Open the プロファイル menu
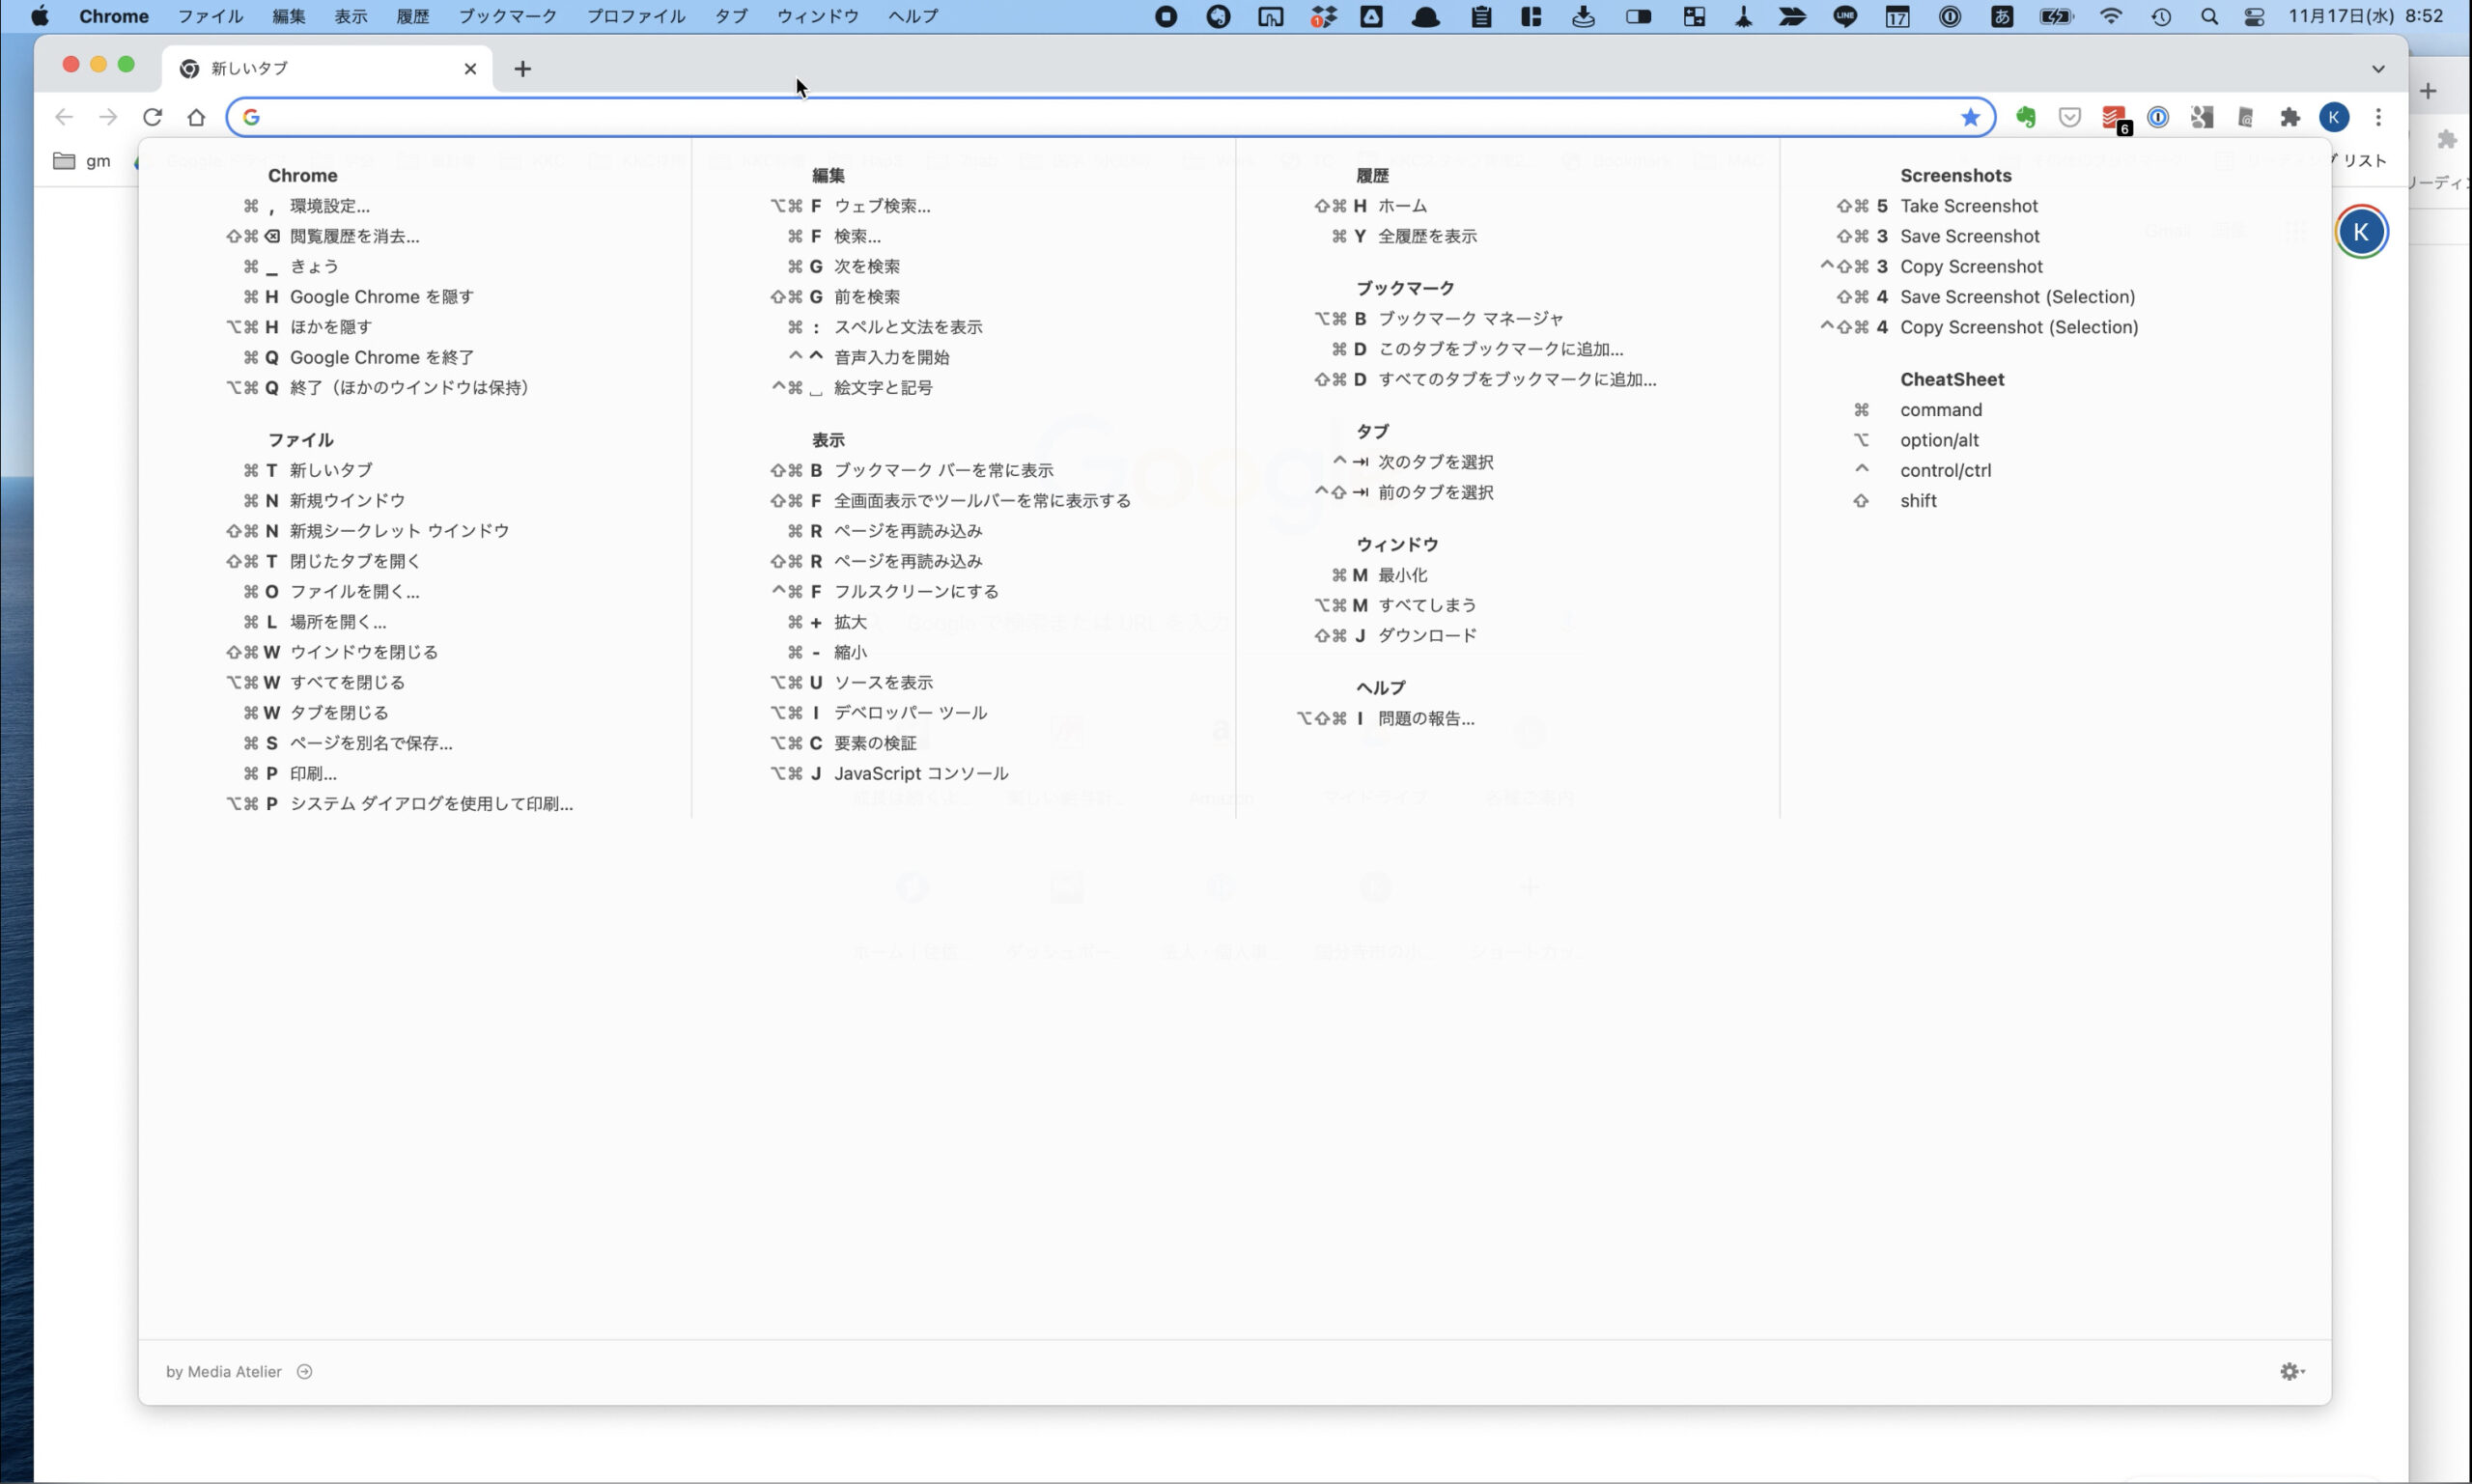Image resolution: width=2472 pixels, height=1484 pixels. pos(635,16)
